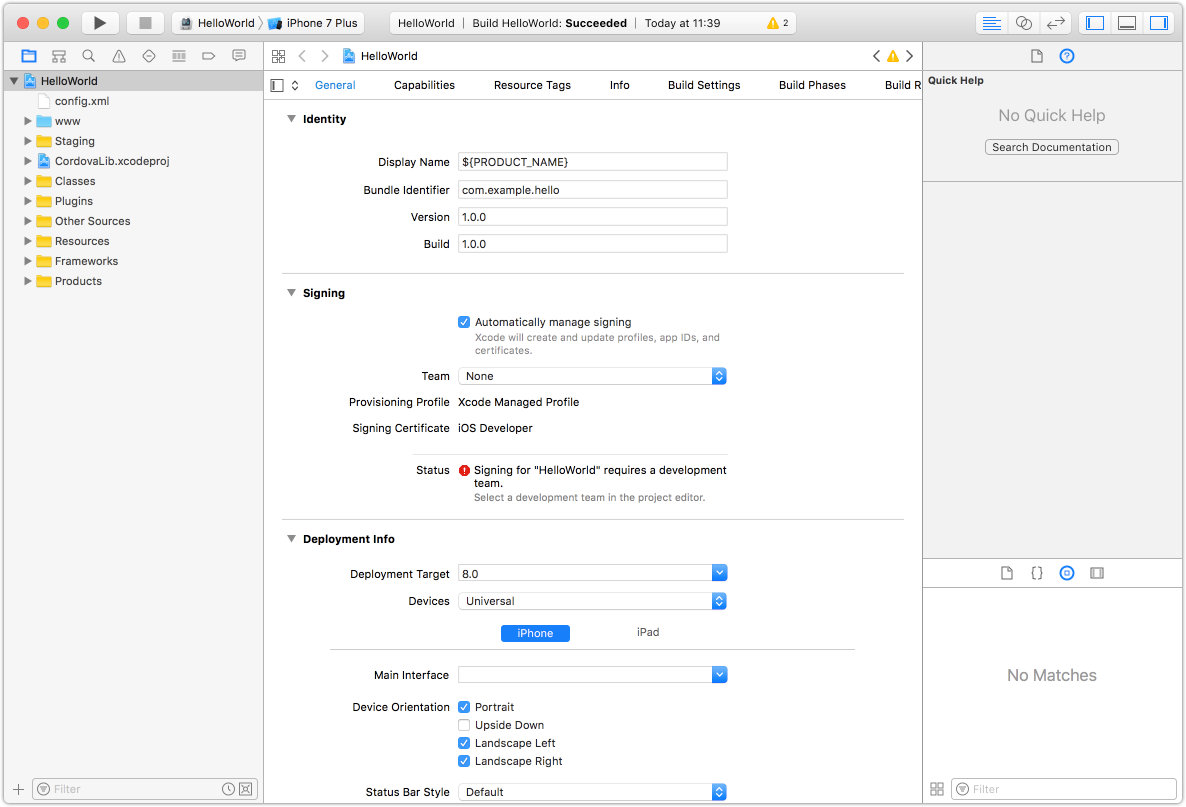Show the Quick Help inspector icon
The width and height of the screenshot is (1186, 807).
pos(1066,56)
